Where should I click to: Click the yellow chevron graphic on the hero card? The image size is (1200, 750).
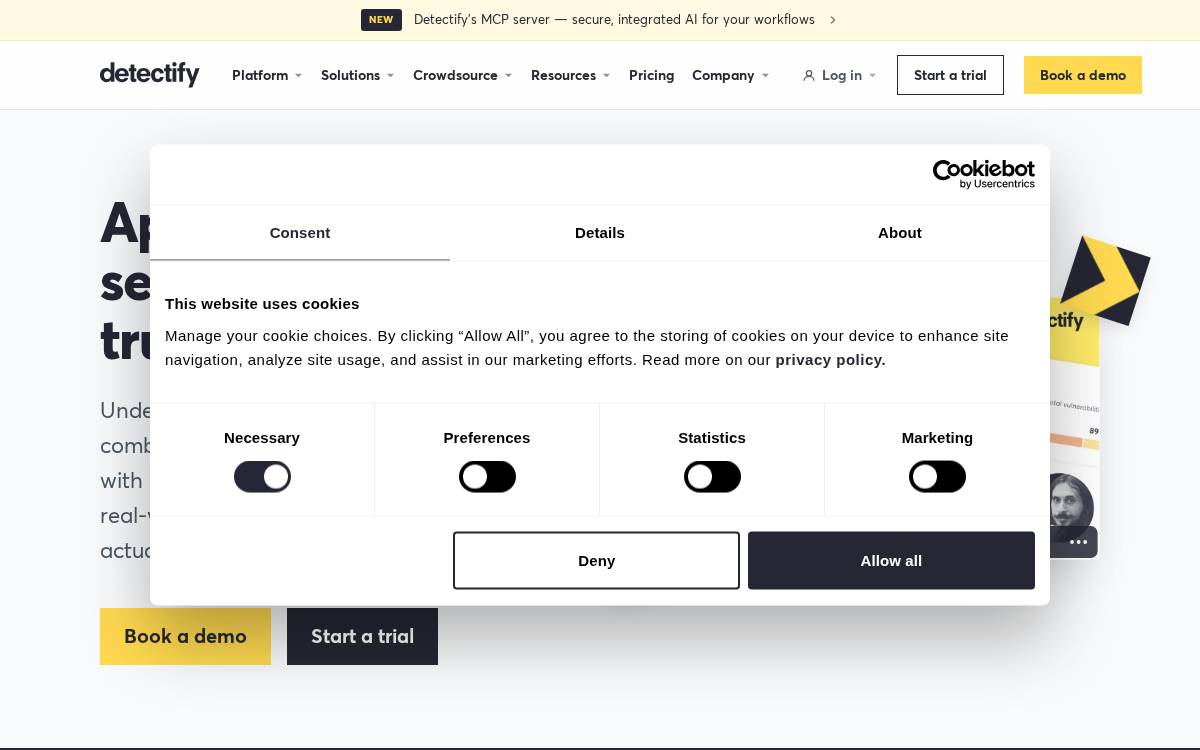pos(1105,280)
